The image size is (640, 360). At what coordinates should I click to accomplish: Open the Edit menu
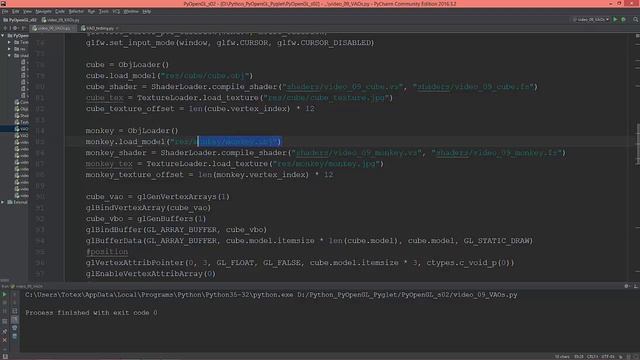click(16, 11)
